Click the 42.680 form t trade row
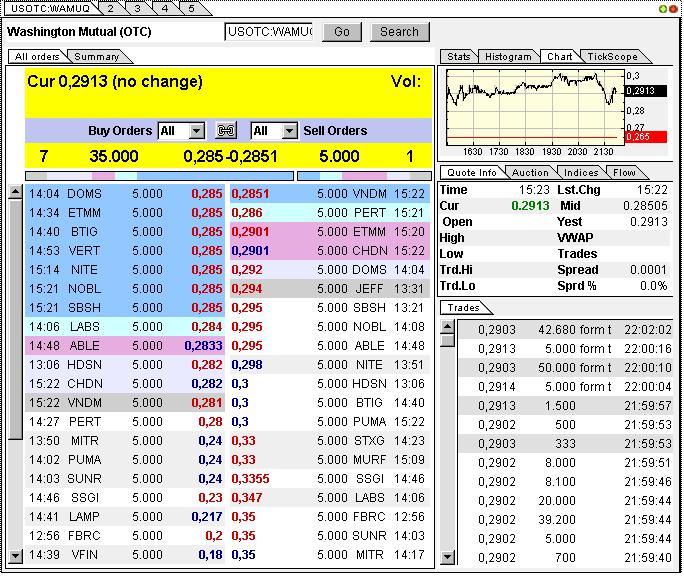Image resolution: width=684 pixels, height=577 pixels. click(565, 330)
